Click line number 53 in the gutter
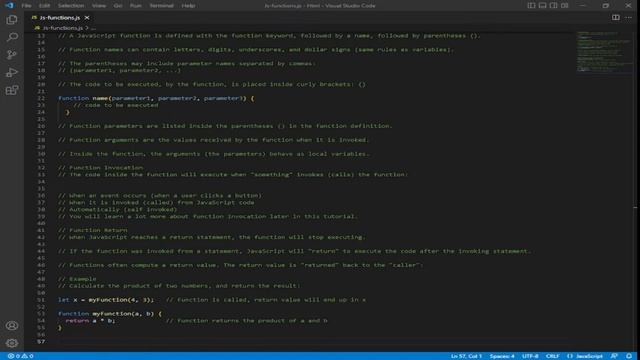The image size is (640, 360). pyautogui.click(x=41, y=313)
